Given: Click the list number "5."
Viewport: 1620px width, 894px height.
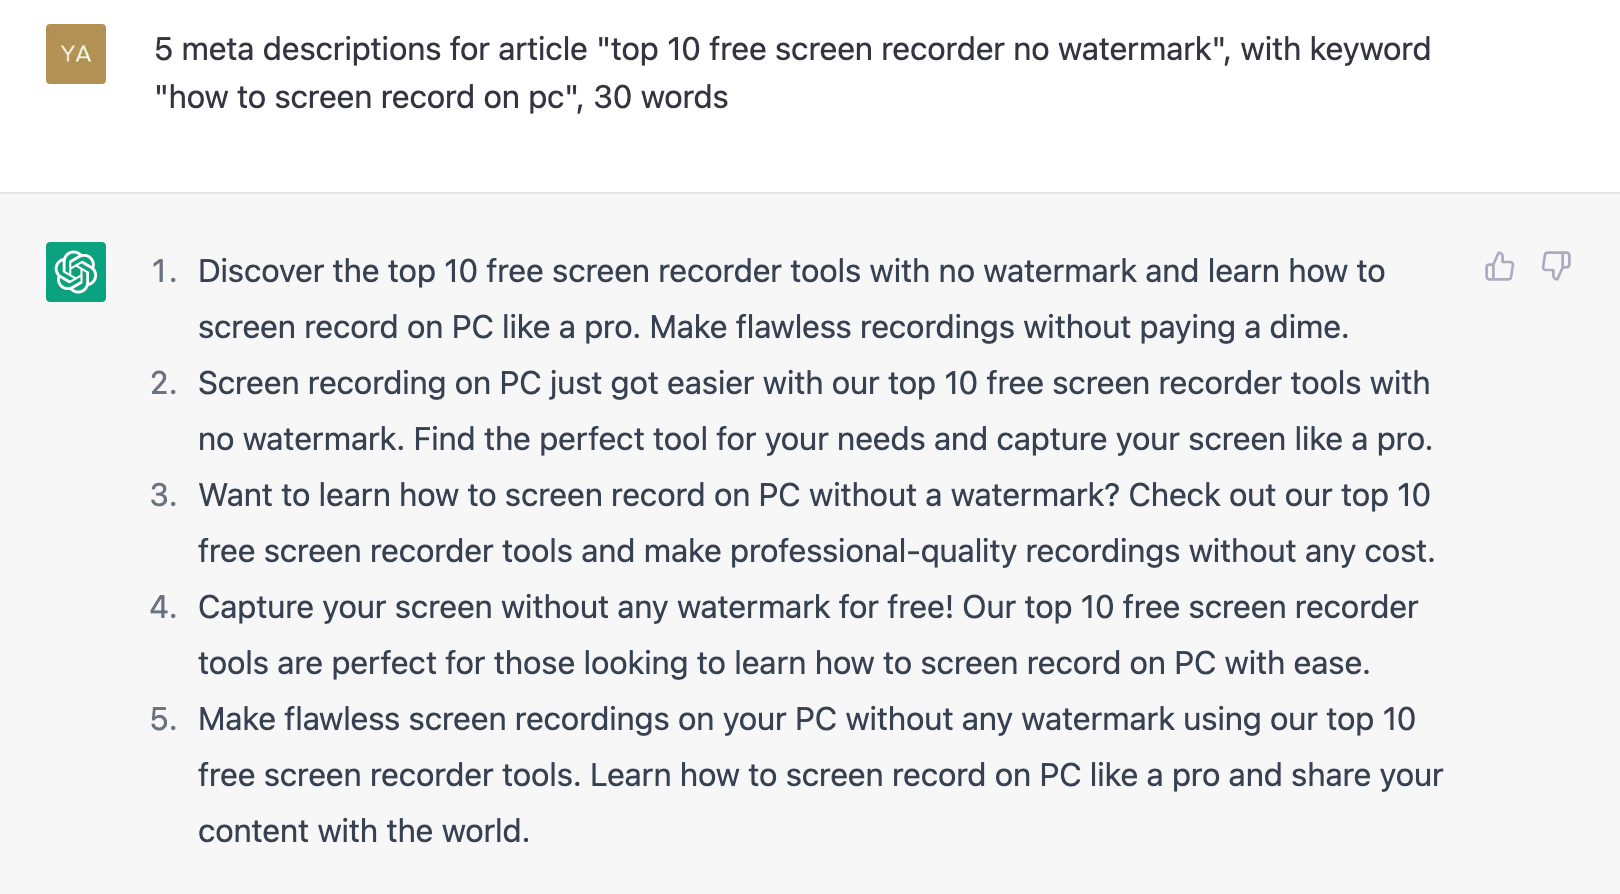Looking at the screenshot, I should coord(164,719).
